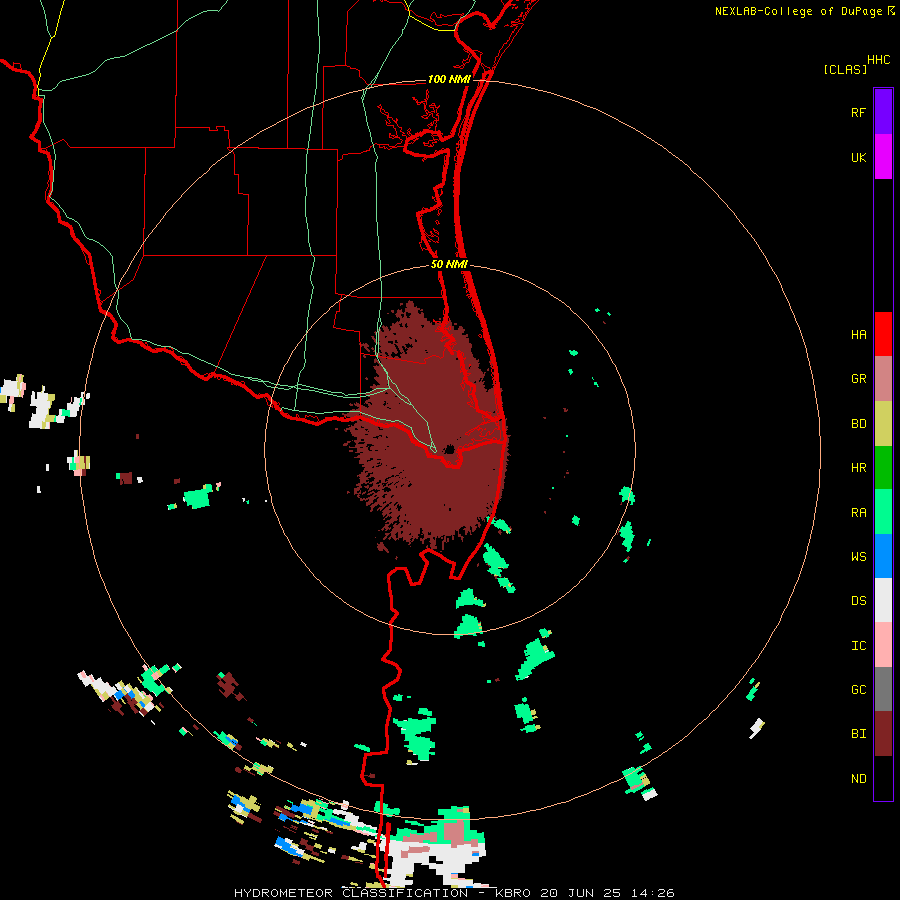Click the '100 NMI' range ring label
Screen dimensions: 900x900
click(449, 79)
